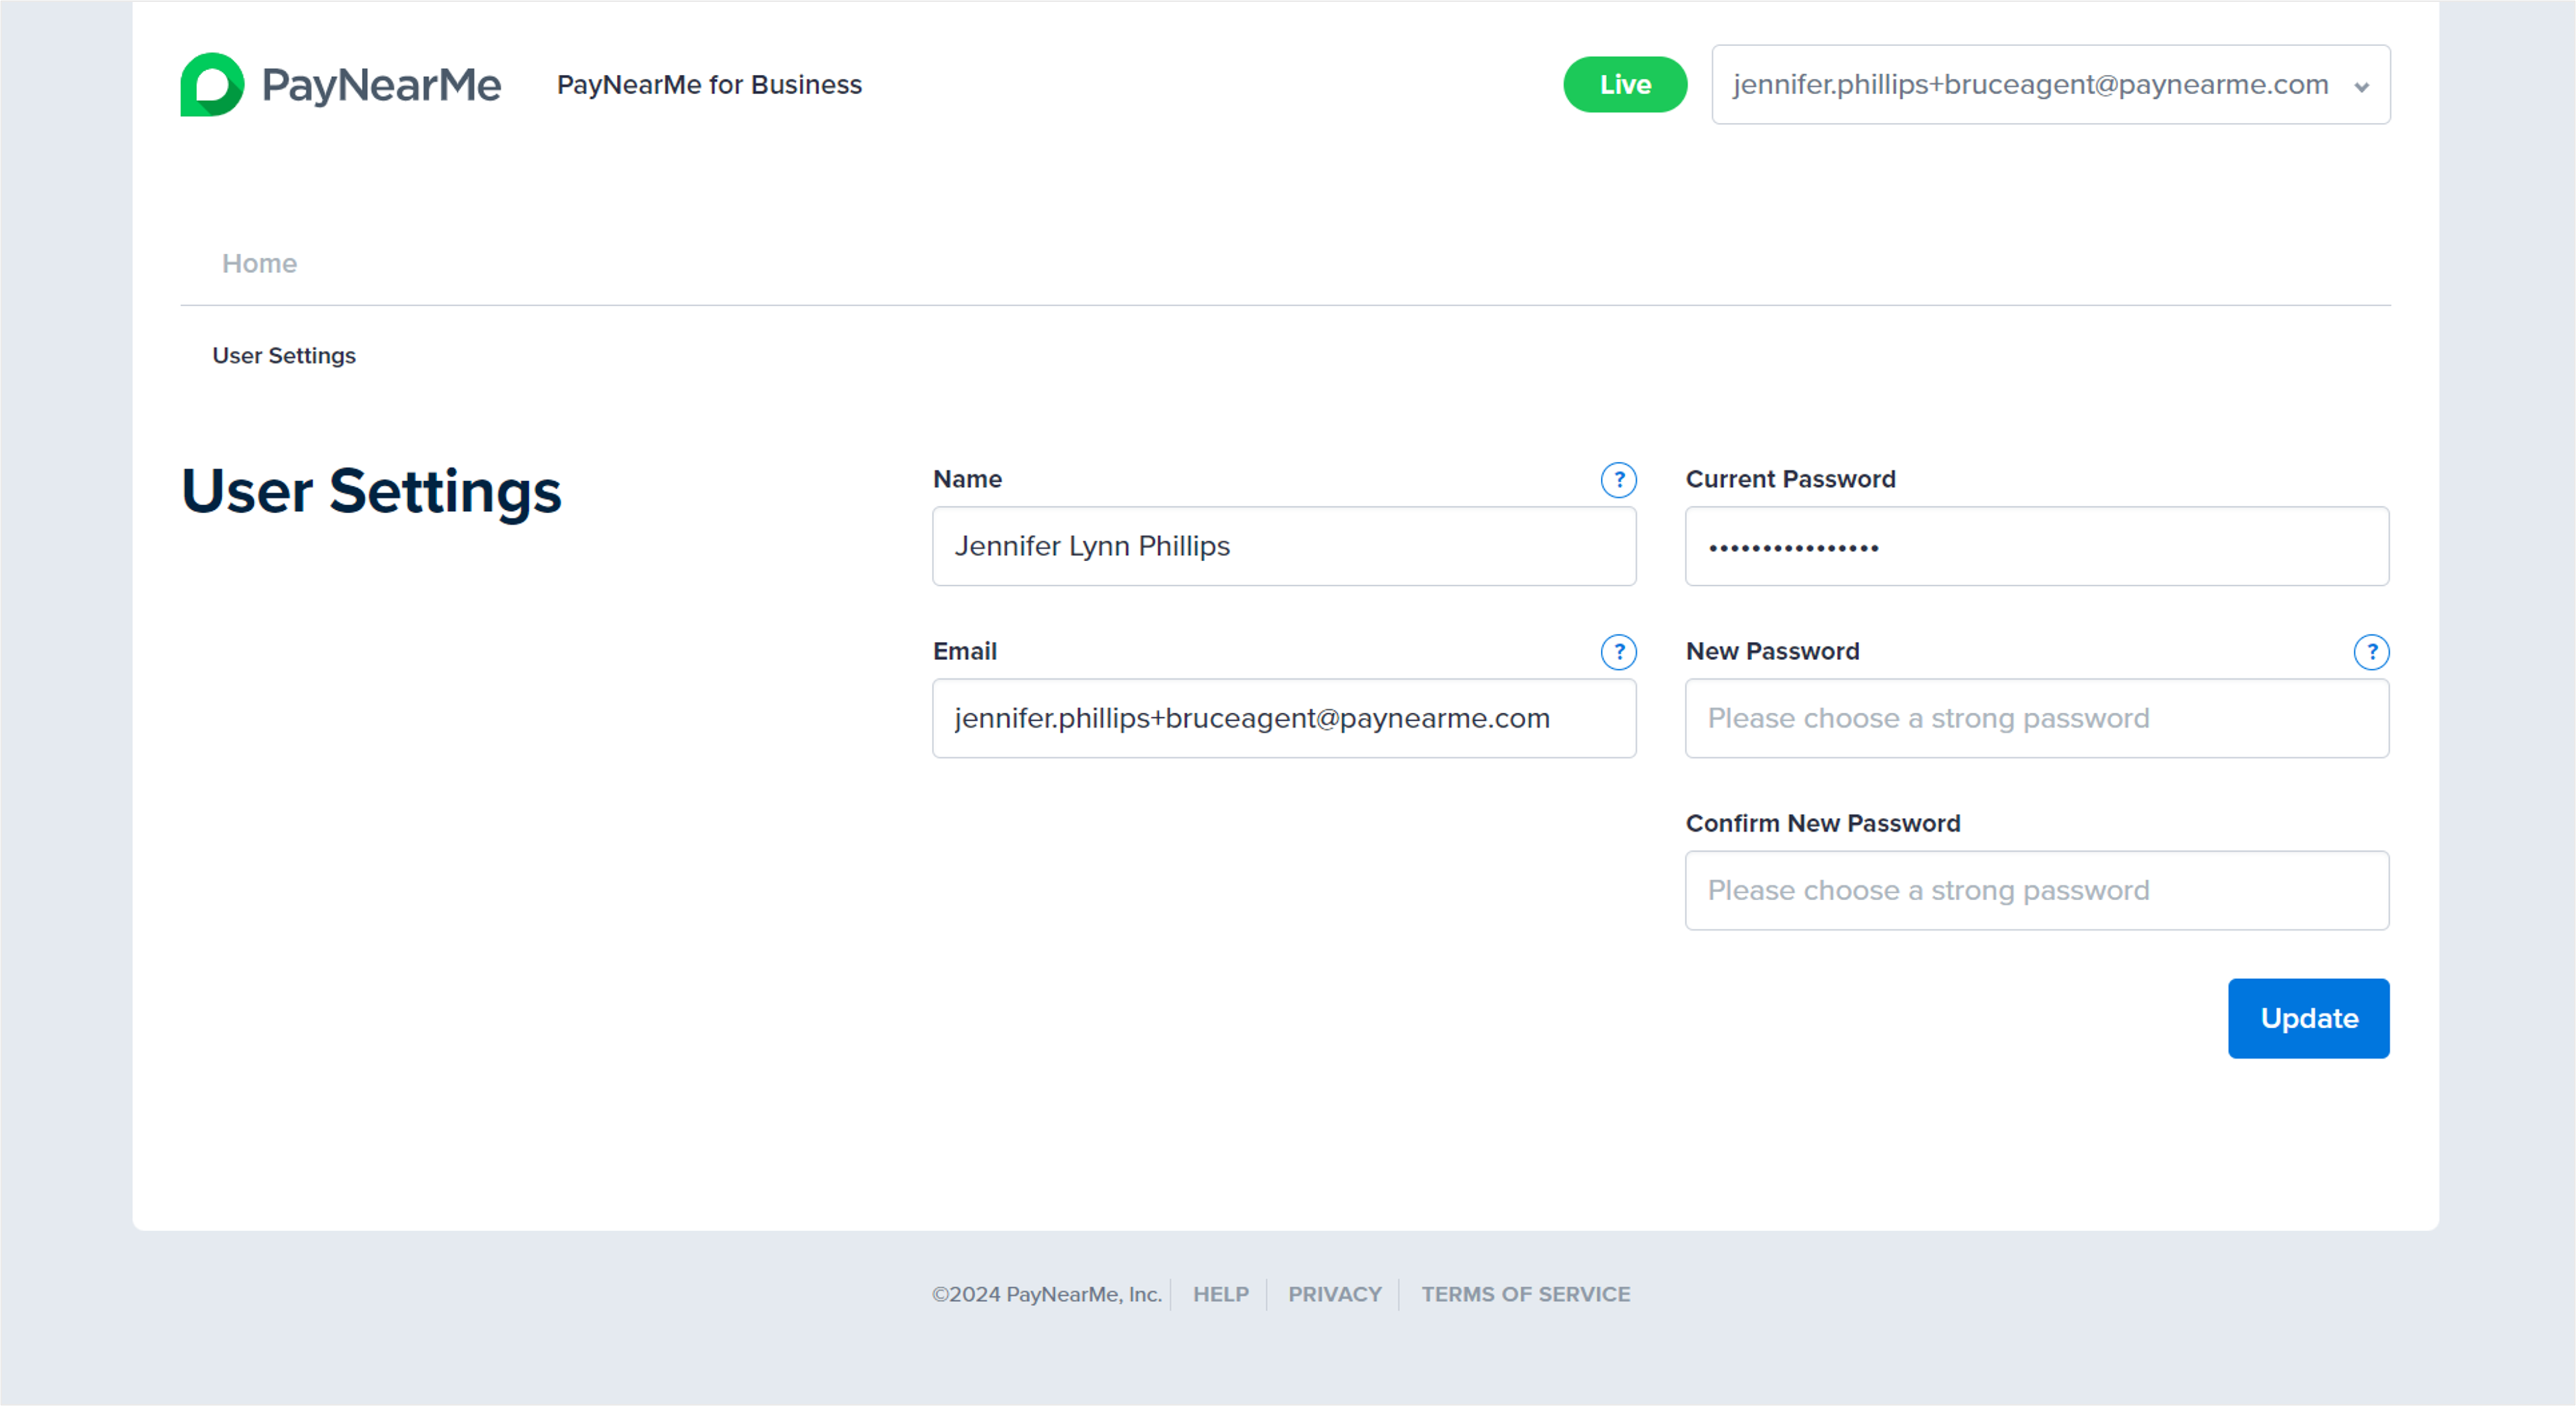Click into the Name input field
Viewport: 2576px width, 1406px height.
point(1283,546)
